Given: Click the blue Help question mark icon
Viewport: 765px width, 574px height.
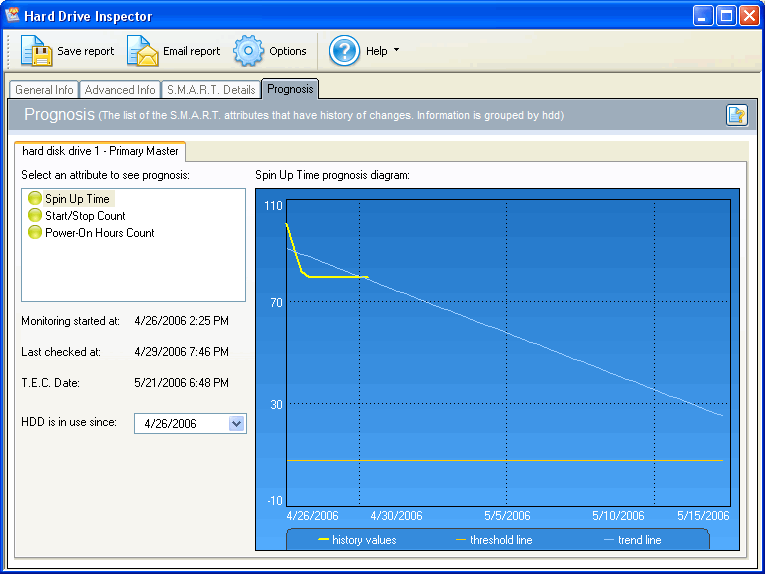Looking at the screenshot, I should coord(344,51).
